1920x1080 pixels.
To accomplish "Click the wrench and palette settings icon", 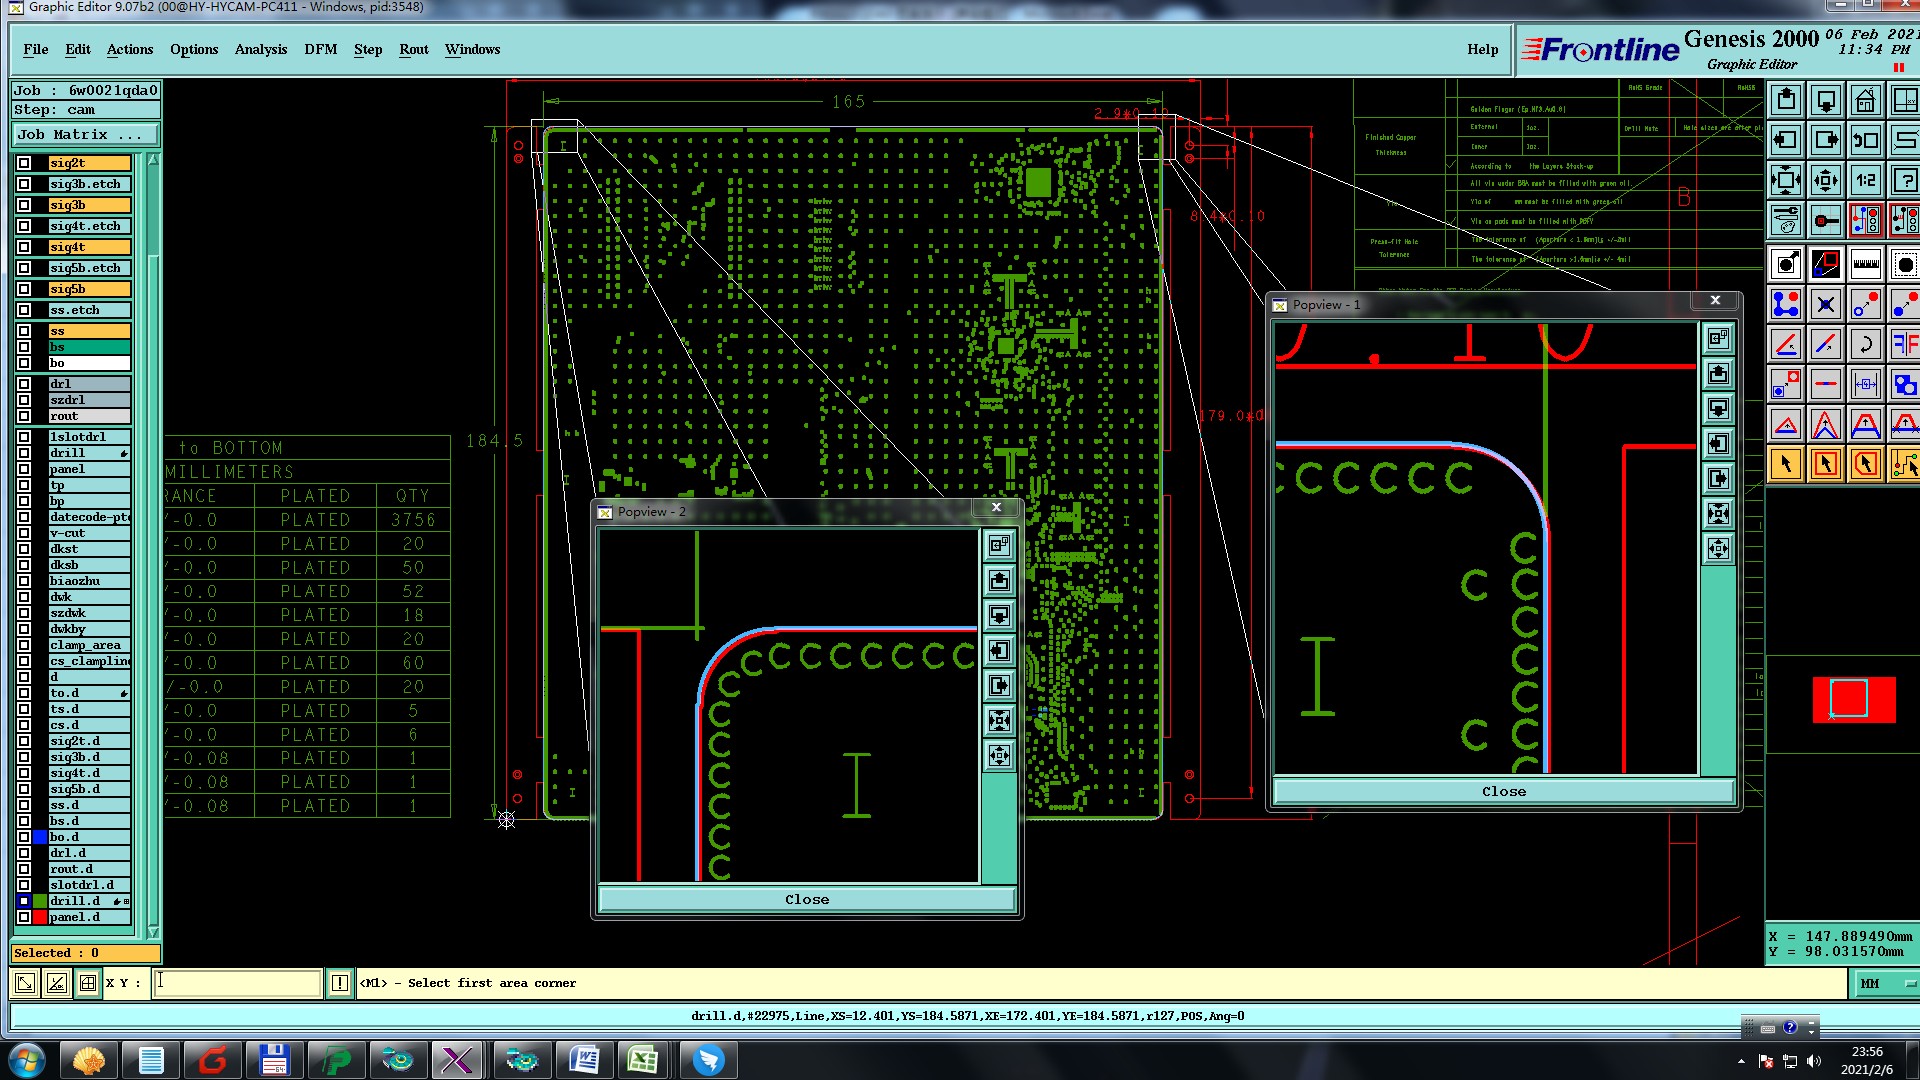I will click(1786, 220).
